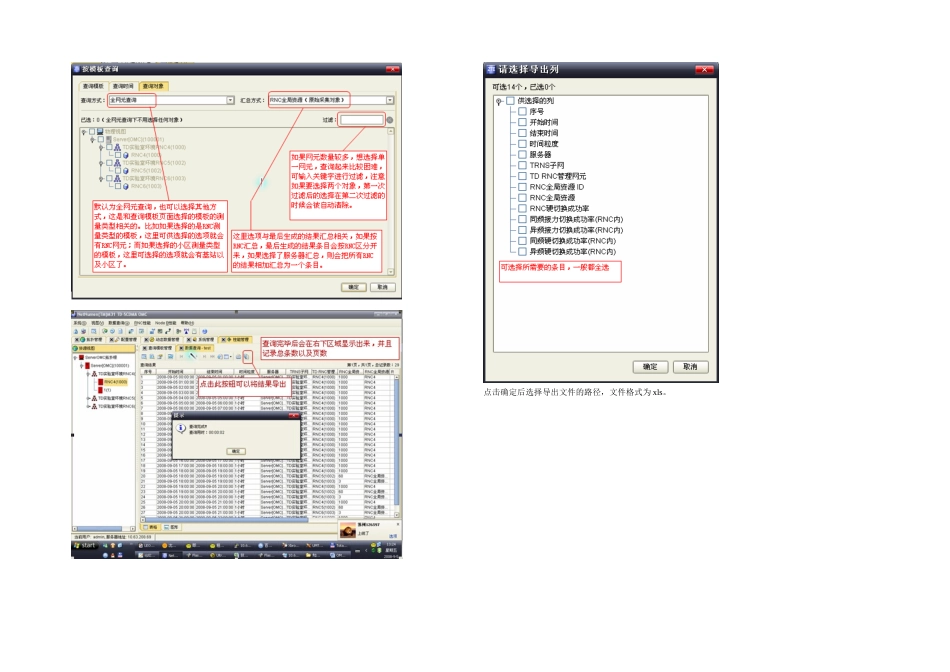Screen dimensions: 950x672
Task: Click 确定 in the 提示 message box
Action: [x=236, y=451]
